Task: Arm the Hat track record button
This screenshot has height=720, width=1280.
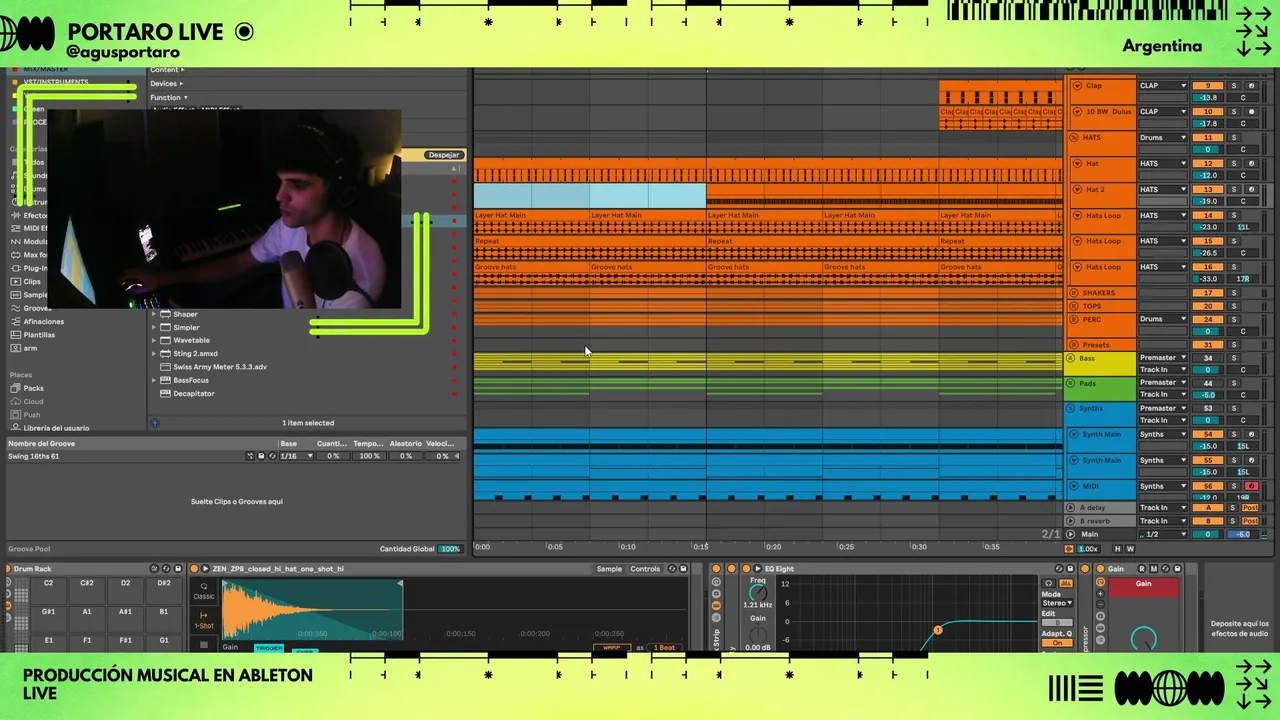Action: pyautogui.click(x=1251, y=163)
